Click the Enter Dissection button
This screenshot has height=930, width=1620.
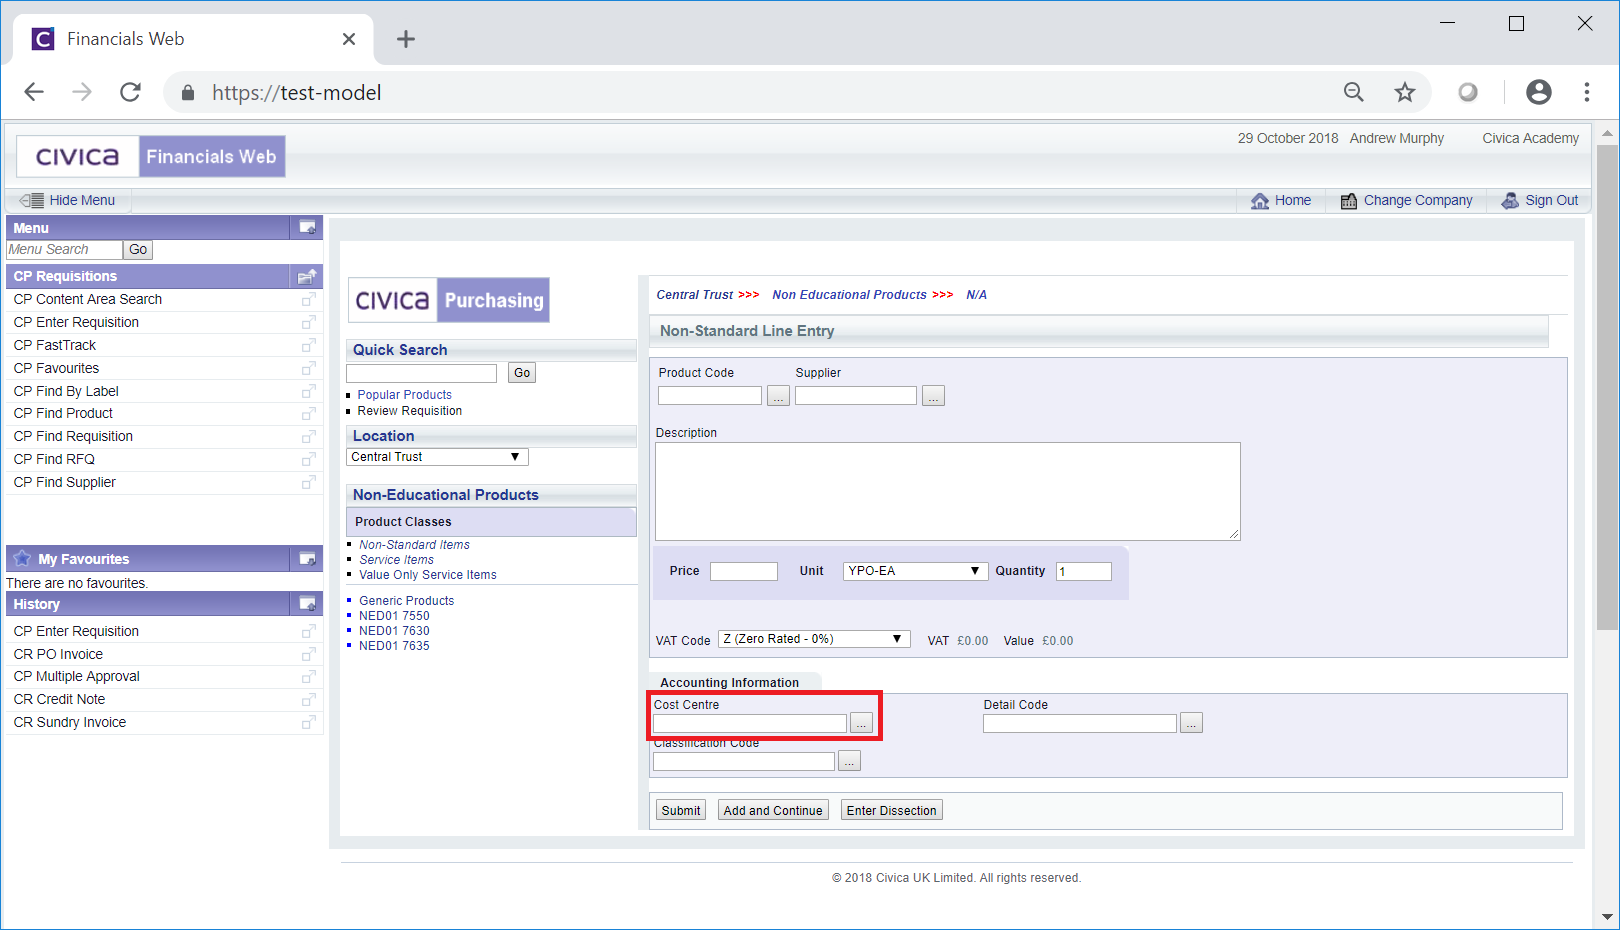tap(892, 810)
